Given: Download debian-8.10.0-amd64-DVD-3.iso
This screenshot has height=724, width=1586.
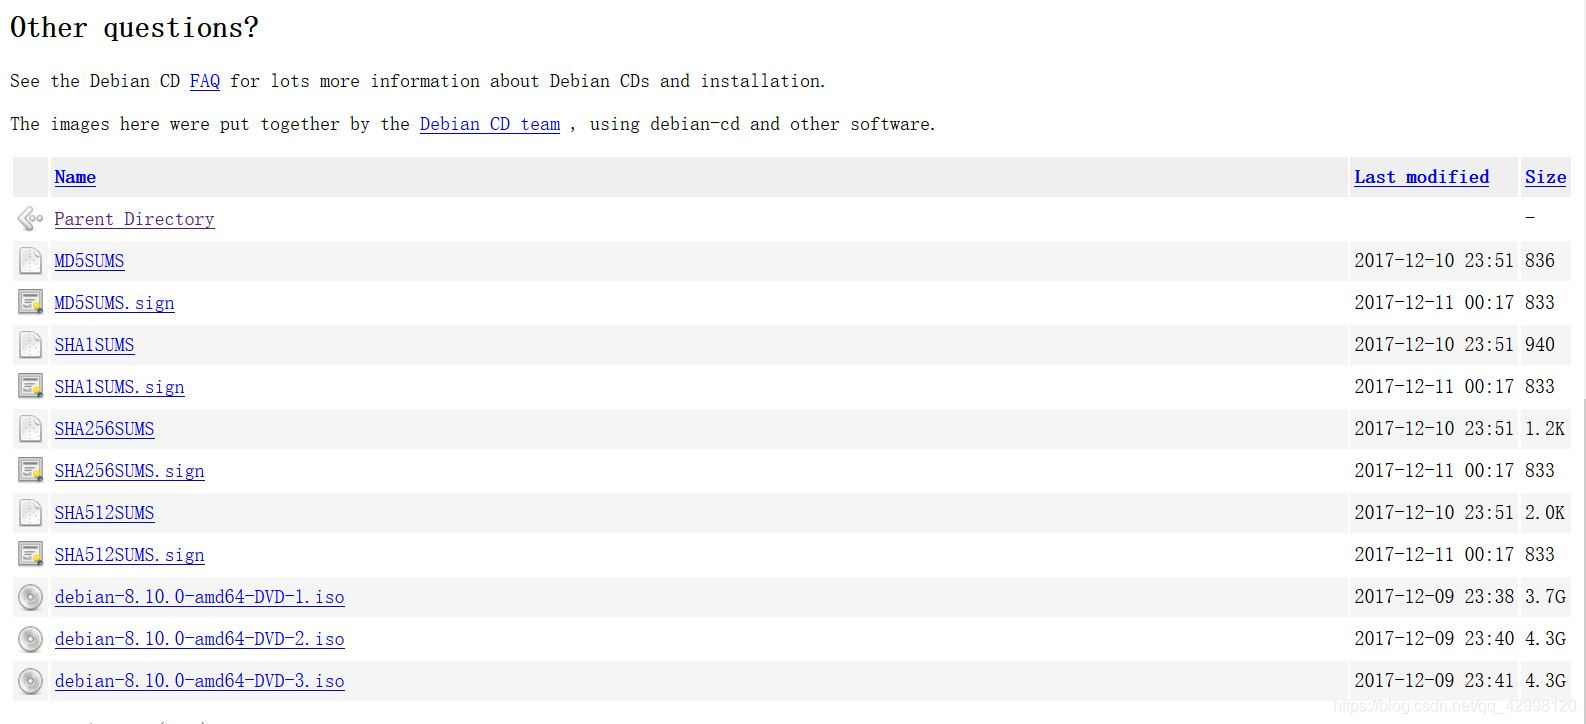Looking at the screenshot, I should [x=199, y=681].
